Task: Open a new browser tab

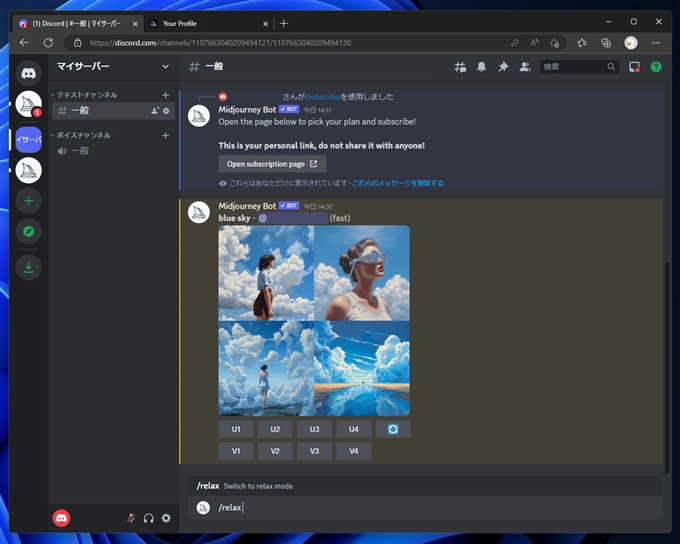Action: tap(284, 23)
